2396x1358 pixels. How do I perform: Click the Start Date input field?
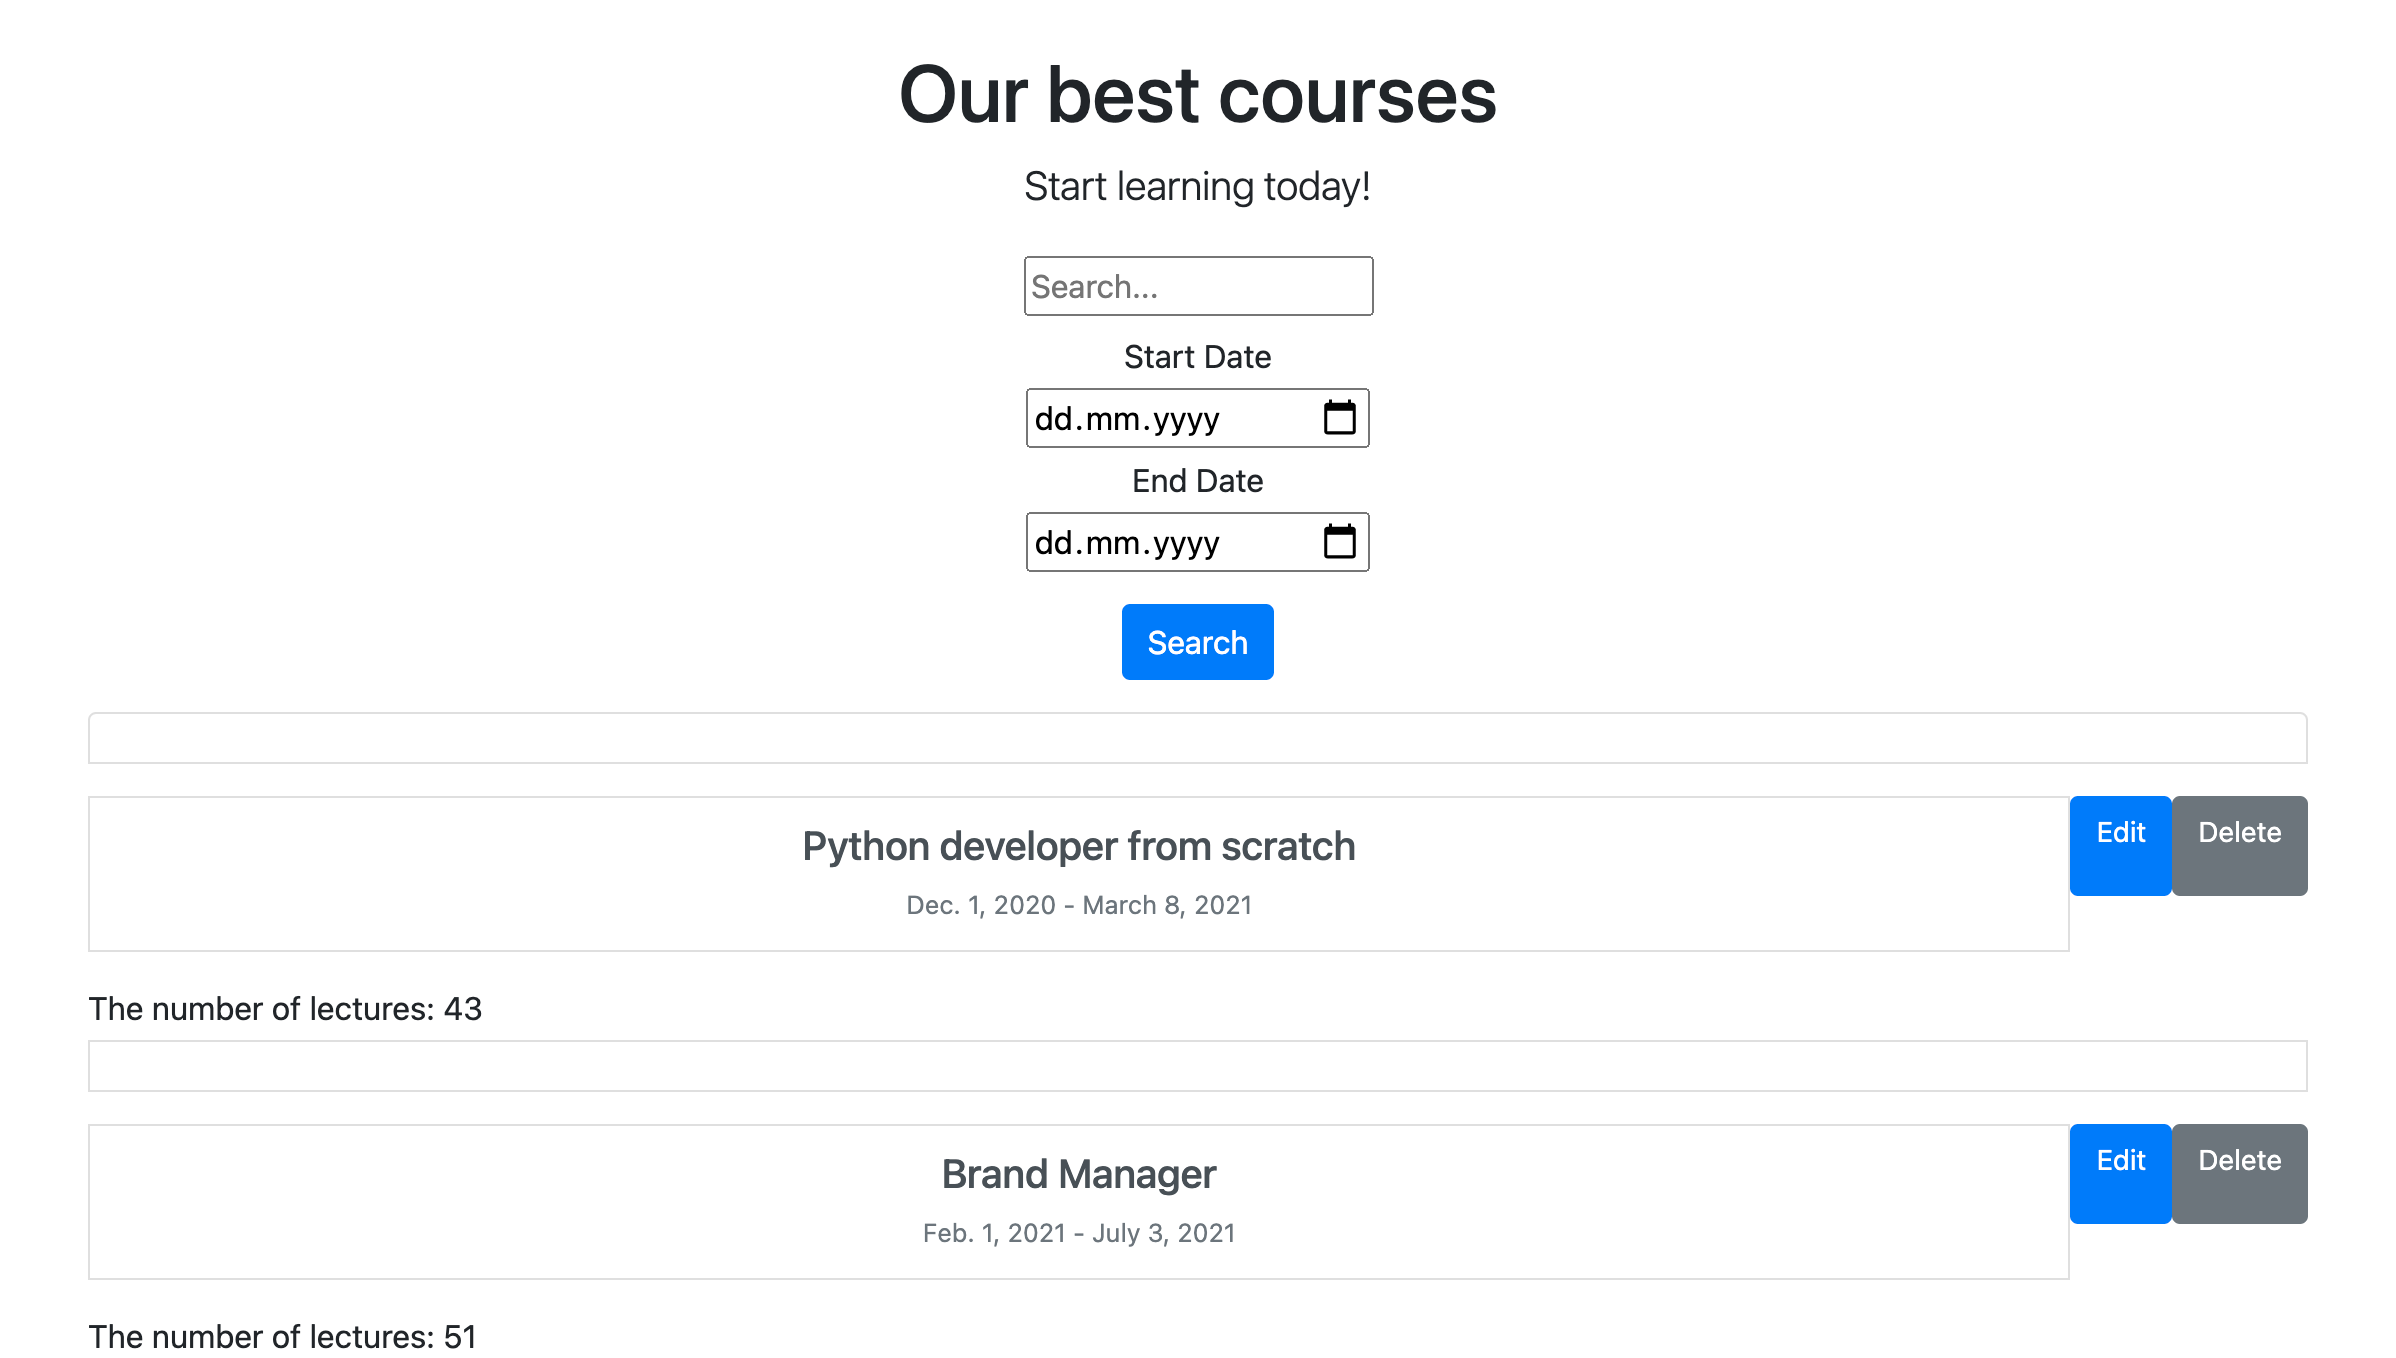(1150, 418)
